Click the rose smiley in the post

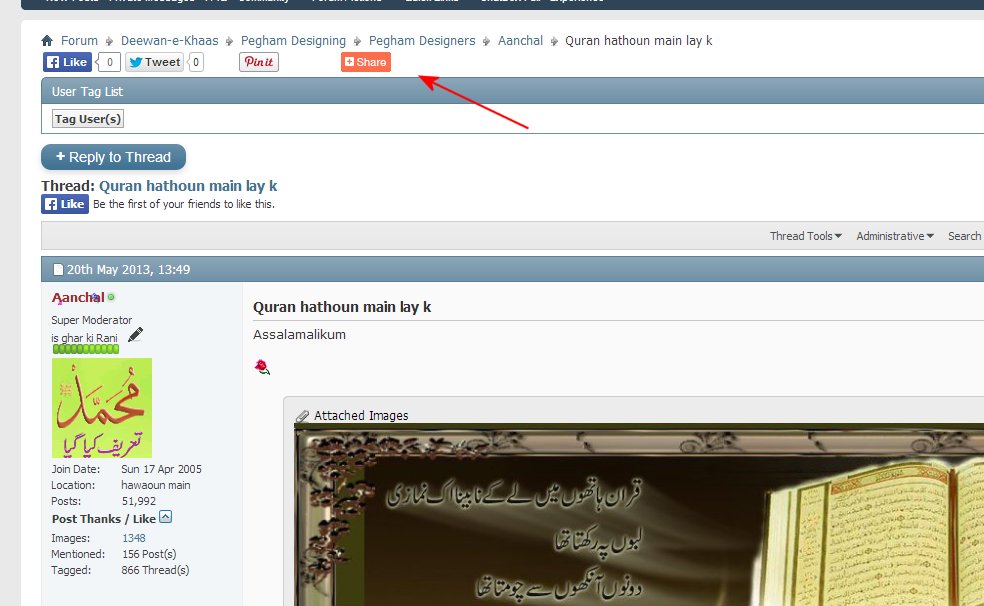262,367
